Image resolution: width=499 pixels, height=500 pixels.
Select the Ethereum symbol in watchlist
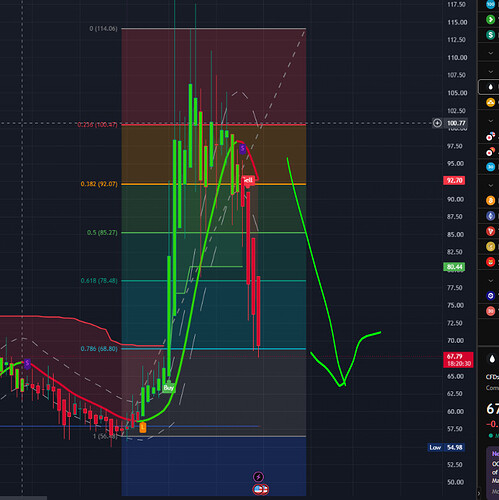tap(490, 216)
